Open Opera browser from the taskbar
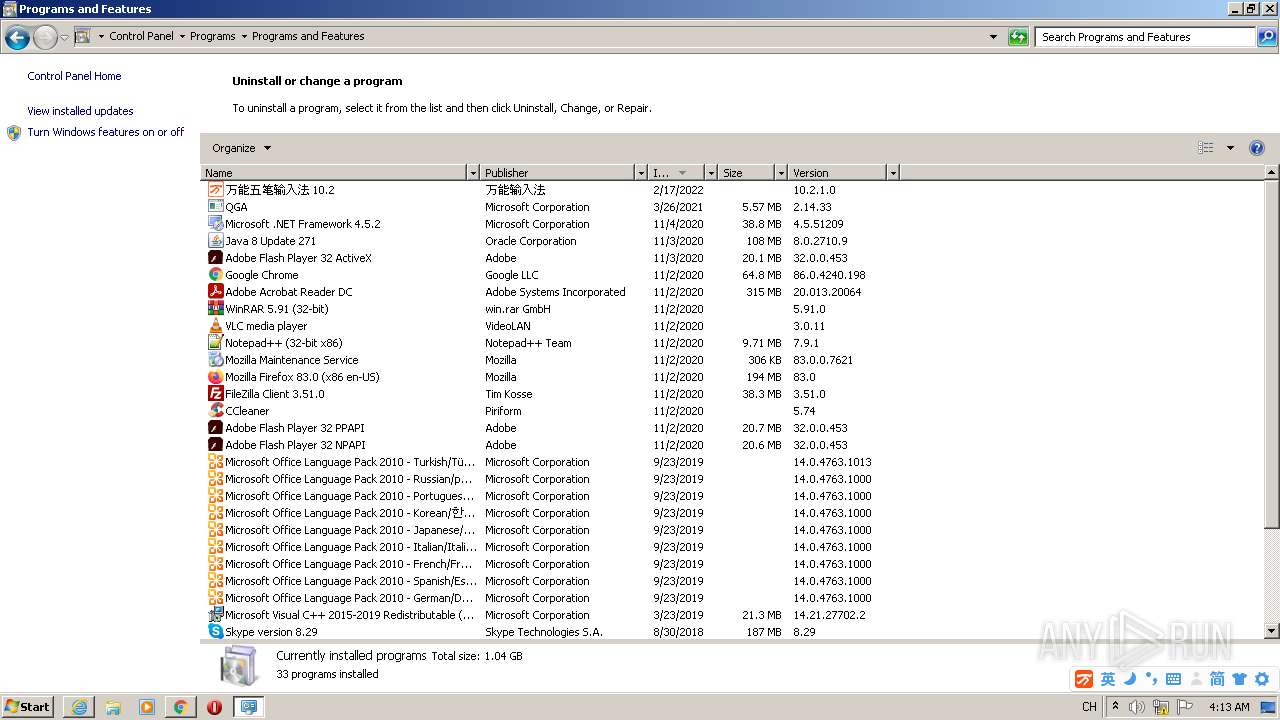Image resolution: width=1280 pixels, height=720 pixels. click(214, 707)
